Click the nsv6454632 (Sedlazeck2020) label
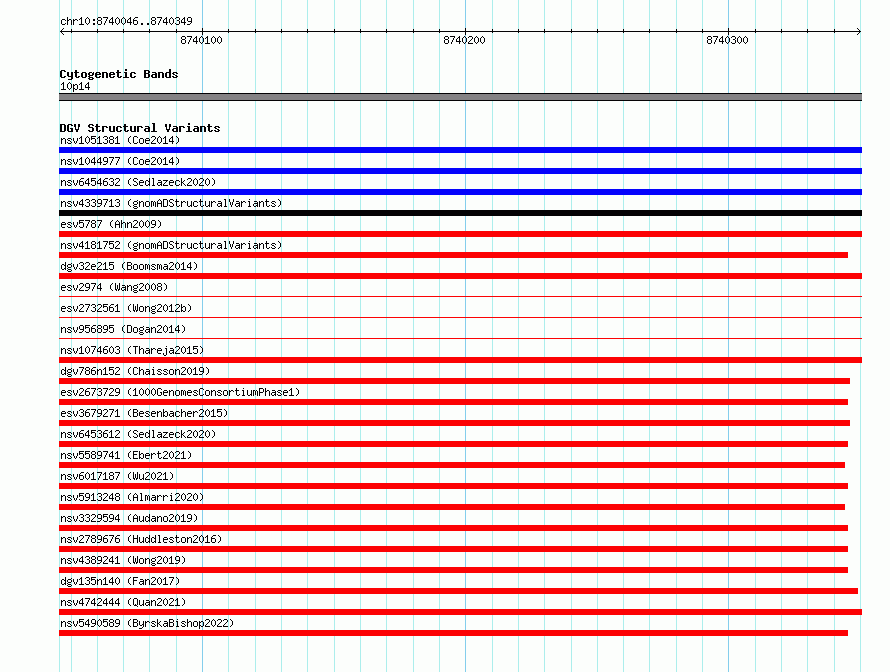This screenshot has width=890, height=672. click(138, 182)
